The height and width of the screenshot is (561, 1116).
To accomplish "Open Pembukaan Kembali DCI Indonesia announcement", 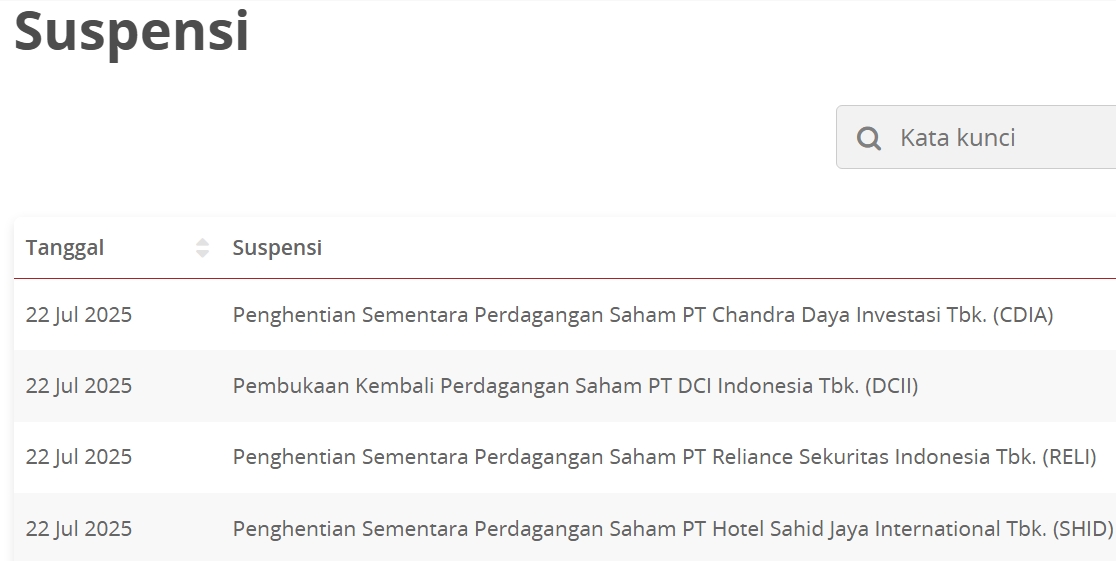I will pos(575,386).
